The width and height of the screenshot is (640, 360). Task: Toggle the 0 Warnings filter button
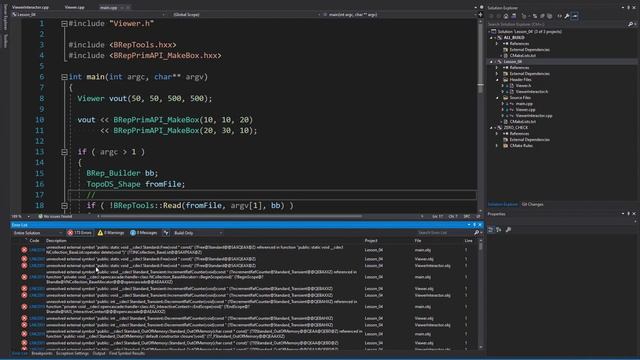[111, 233]
